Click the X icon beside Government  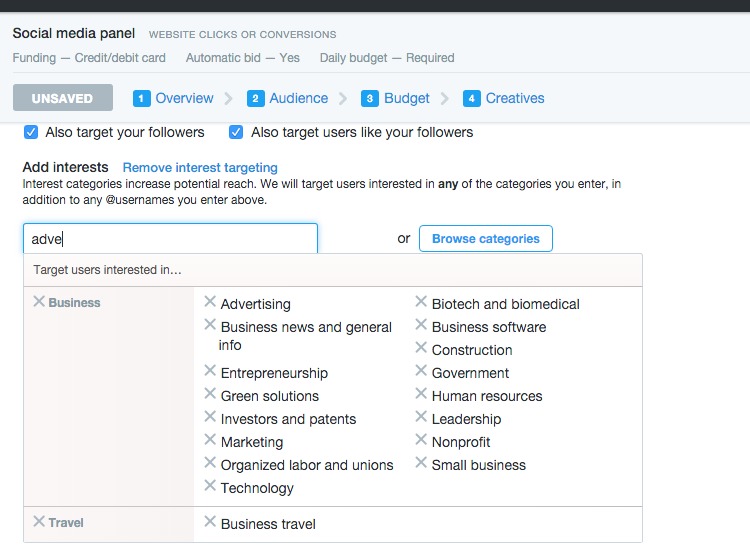click(421, 371)
